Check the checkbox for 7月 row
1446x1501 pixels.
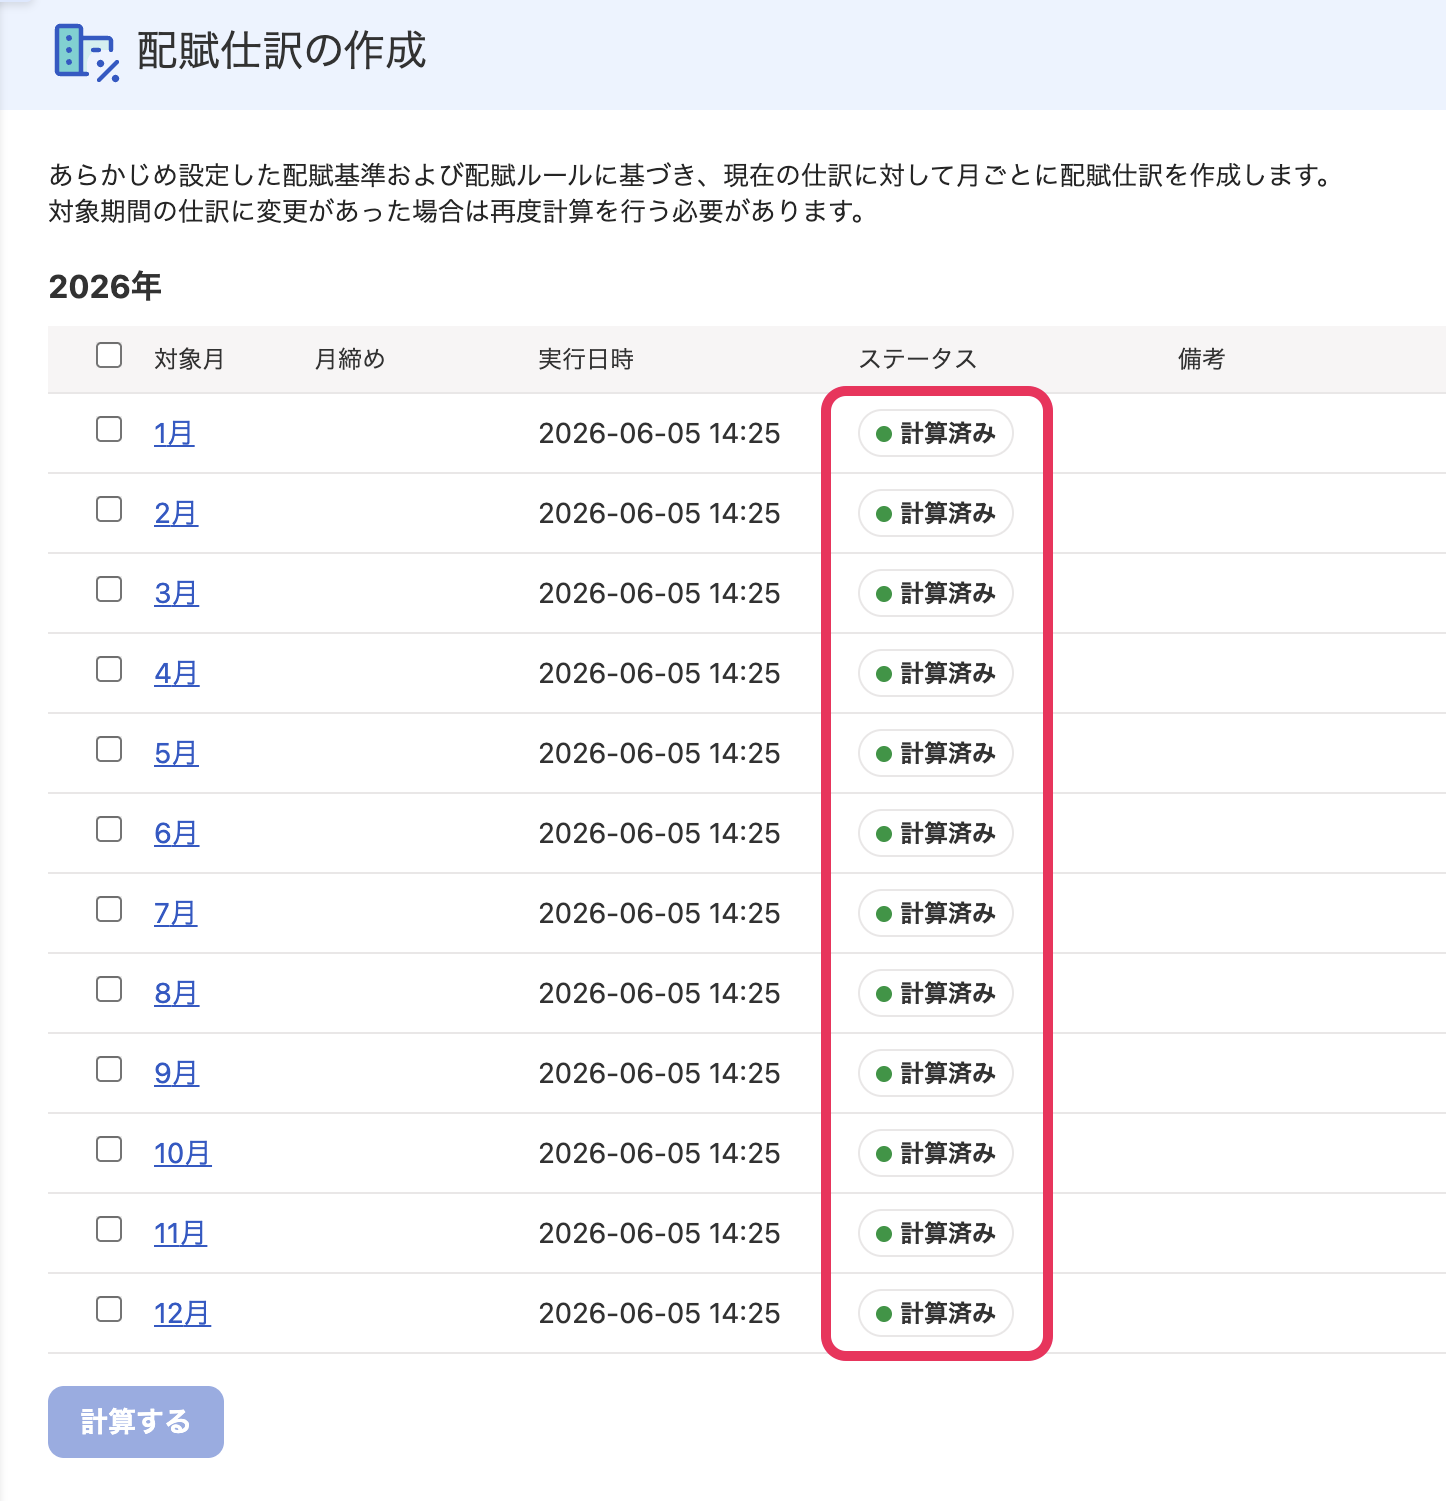(109, 909)
